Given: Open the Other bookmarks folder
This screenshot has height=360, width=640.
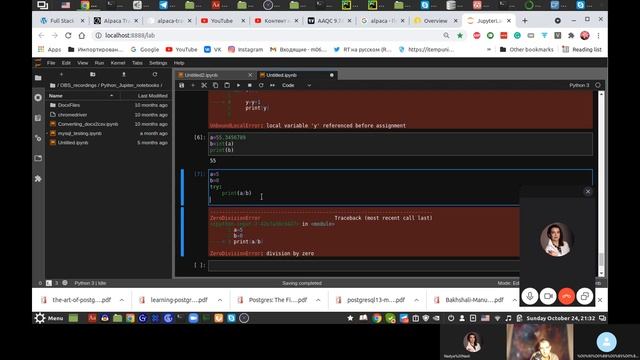Looking at the screenshot, I should (x=527, y=49).
